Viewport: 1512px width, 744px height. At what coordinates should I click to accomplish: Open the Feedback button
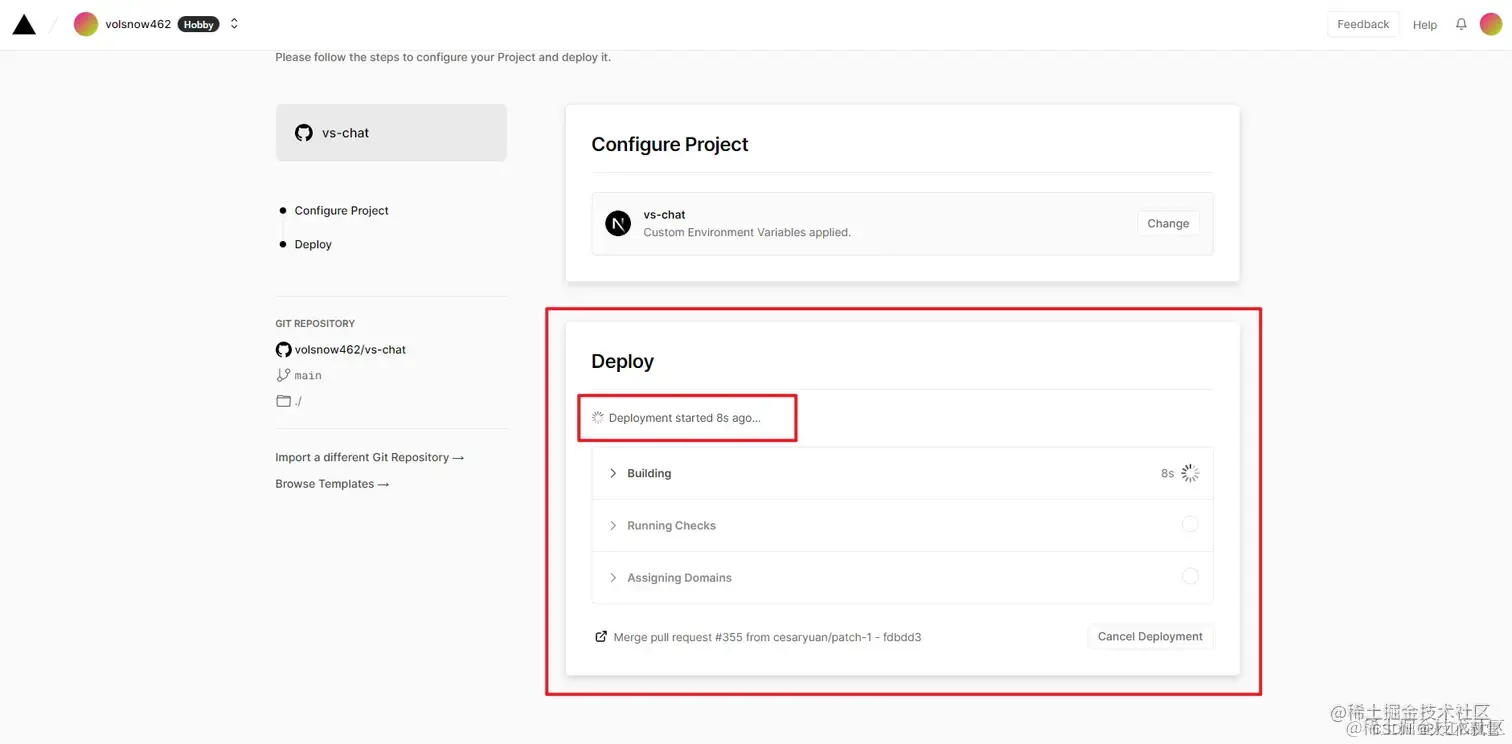tap(1363, 24)
